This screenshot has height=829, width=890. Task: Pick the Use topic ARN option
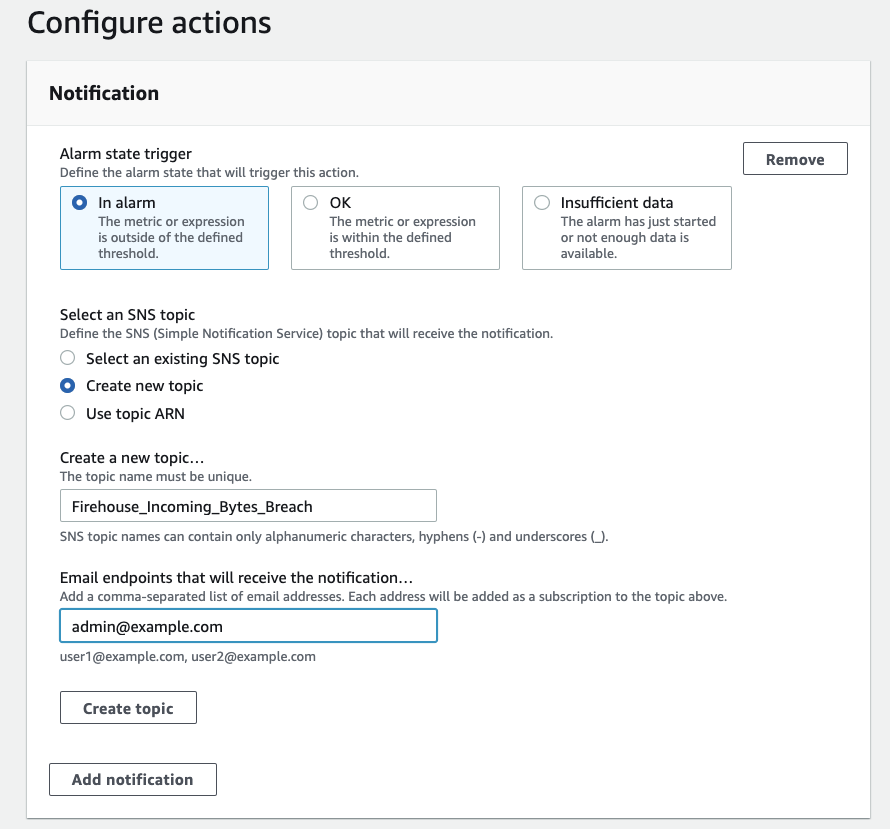pos(68,413)
